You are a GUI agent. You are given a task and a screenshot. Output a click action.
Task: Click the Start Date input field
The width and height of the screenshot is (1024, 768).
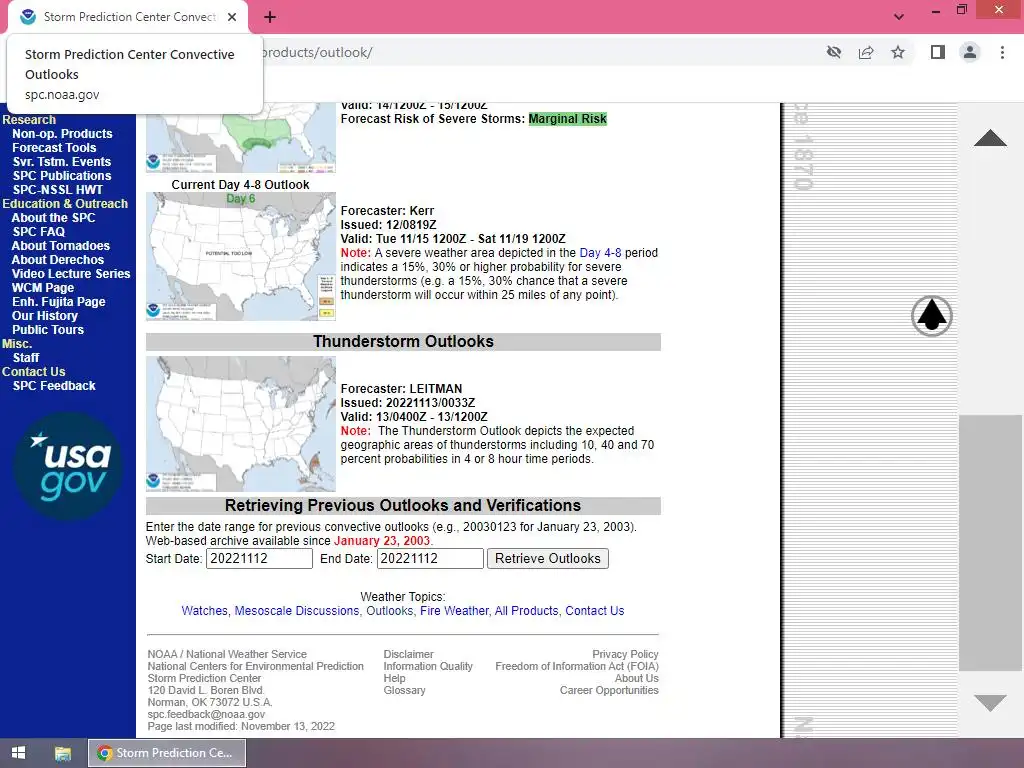tap(259, 558)
